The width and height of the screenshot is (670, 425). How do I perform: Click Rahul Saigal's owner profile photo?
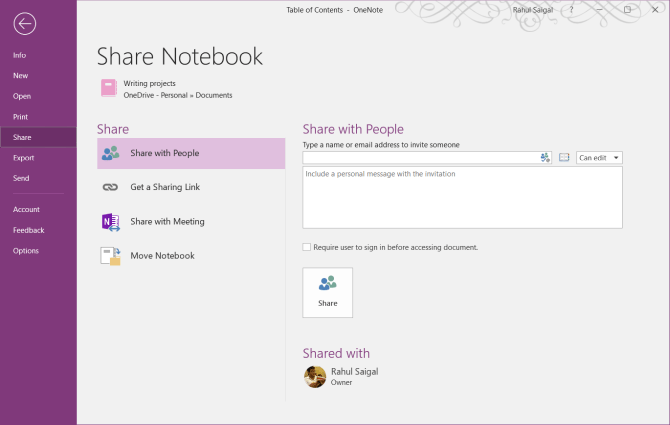point(315,376)
